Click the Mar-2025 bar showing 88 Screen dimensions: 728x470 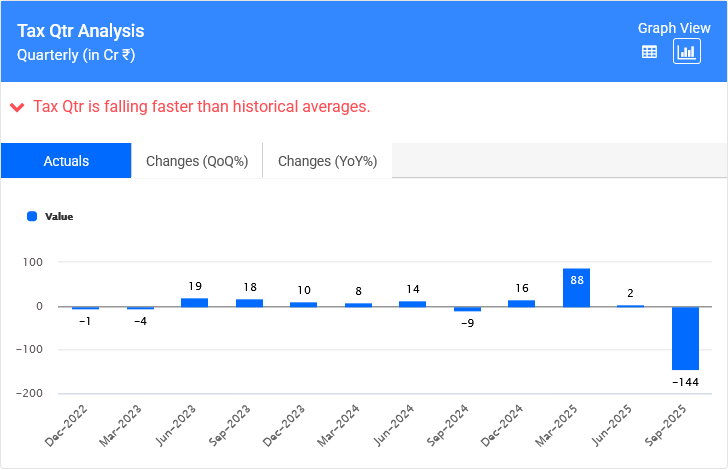point(576,287)
